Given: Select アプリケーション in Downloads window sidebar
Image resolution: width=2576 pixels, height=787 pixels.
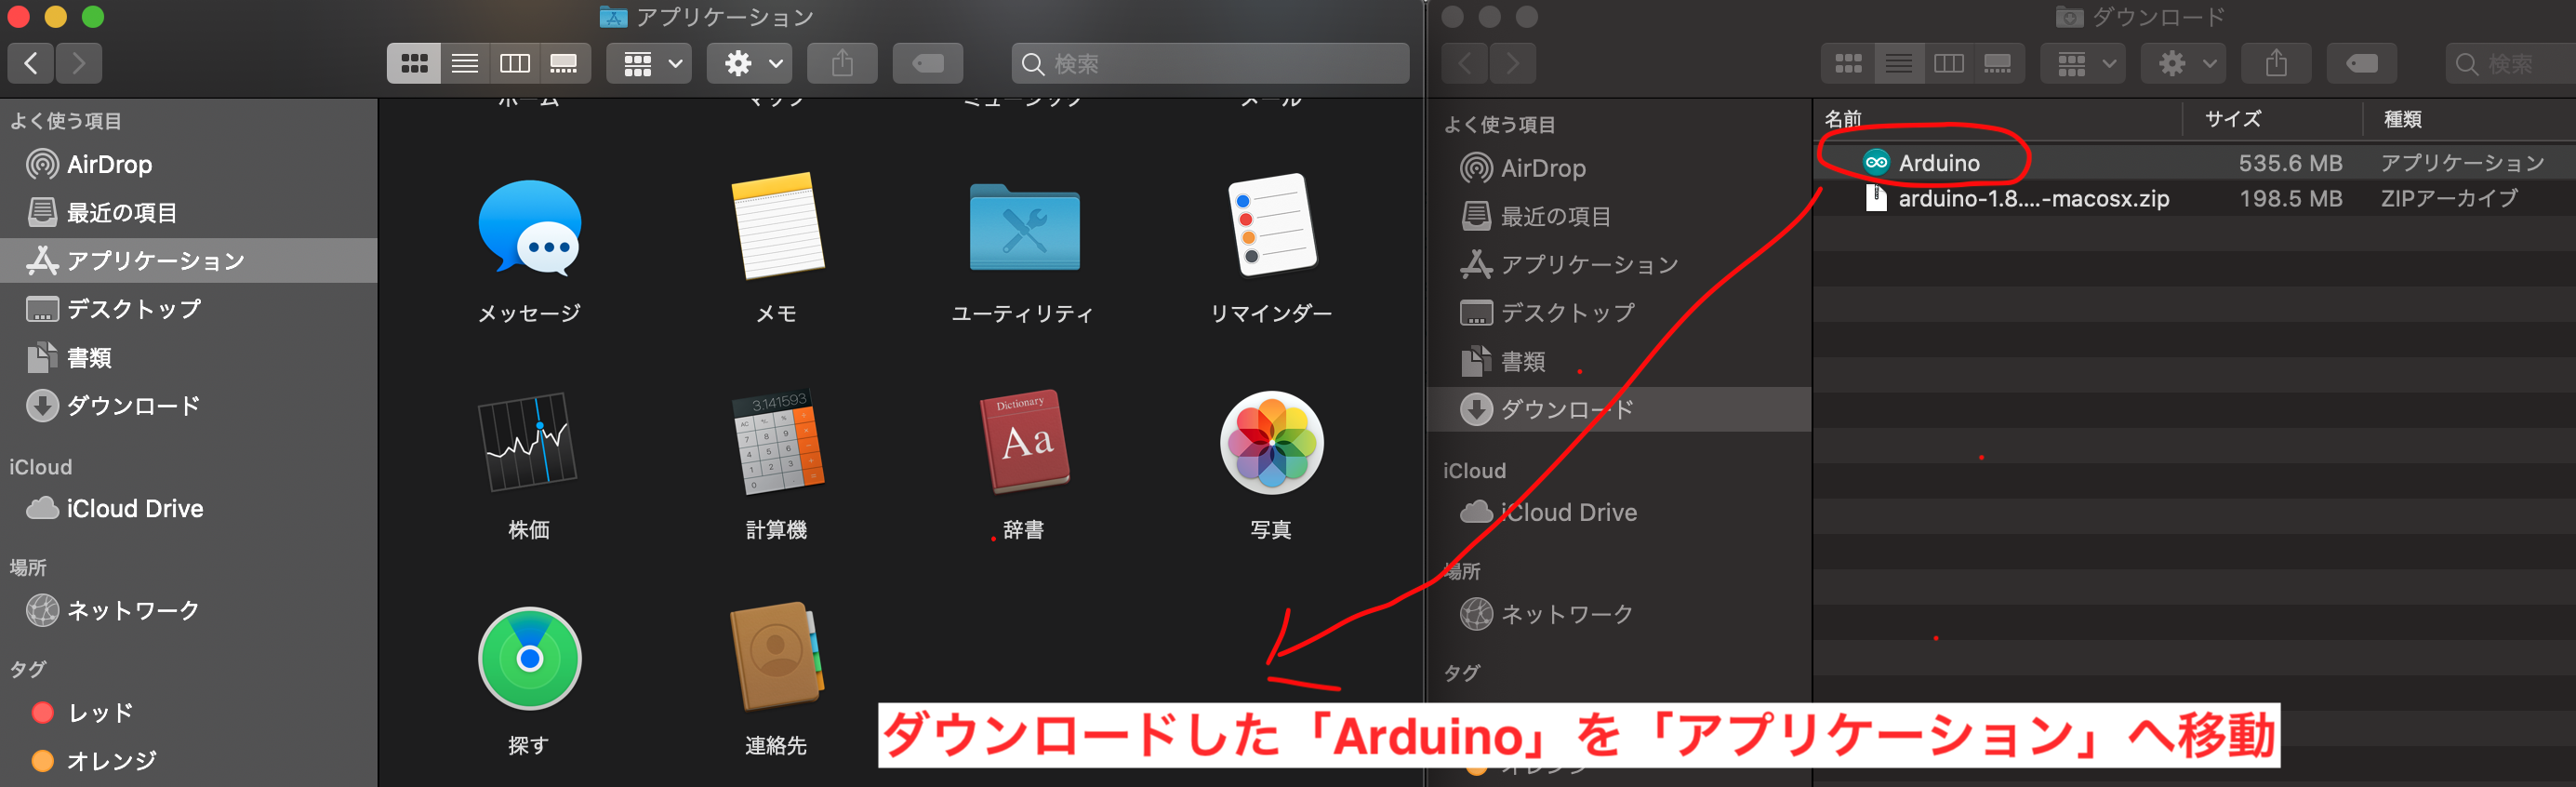Looking at the screenshot, I should (x=1620, y=264).
